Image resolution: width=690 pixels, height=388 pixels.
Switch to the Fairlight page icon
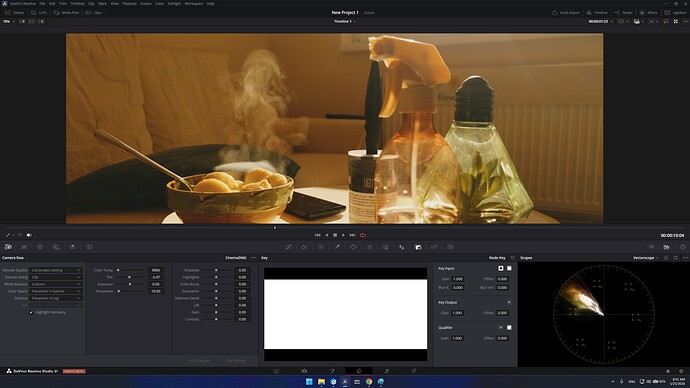click(x=386, y=371)
